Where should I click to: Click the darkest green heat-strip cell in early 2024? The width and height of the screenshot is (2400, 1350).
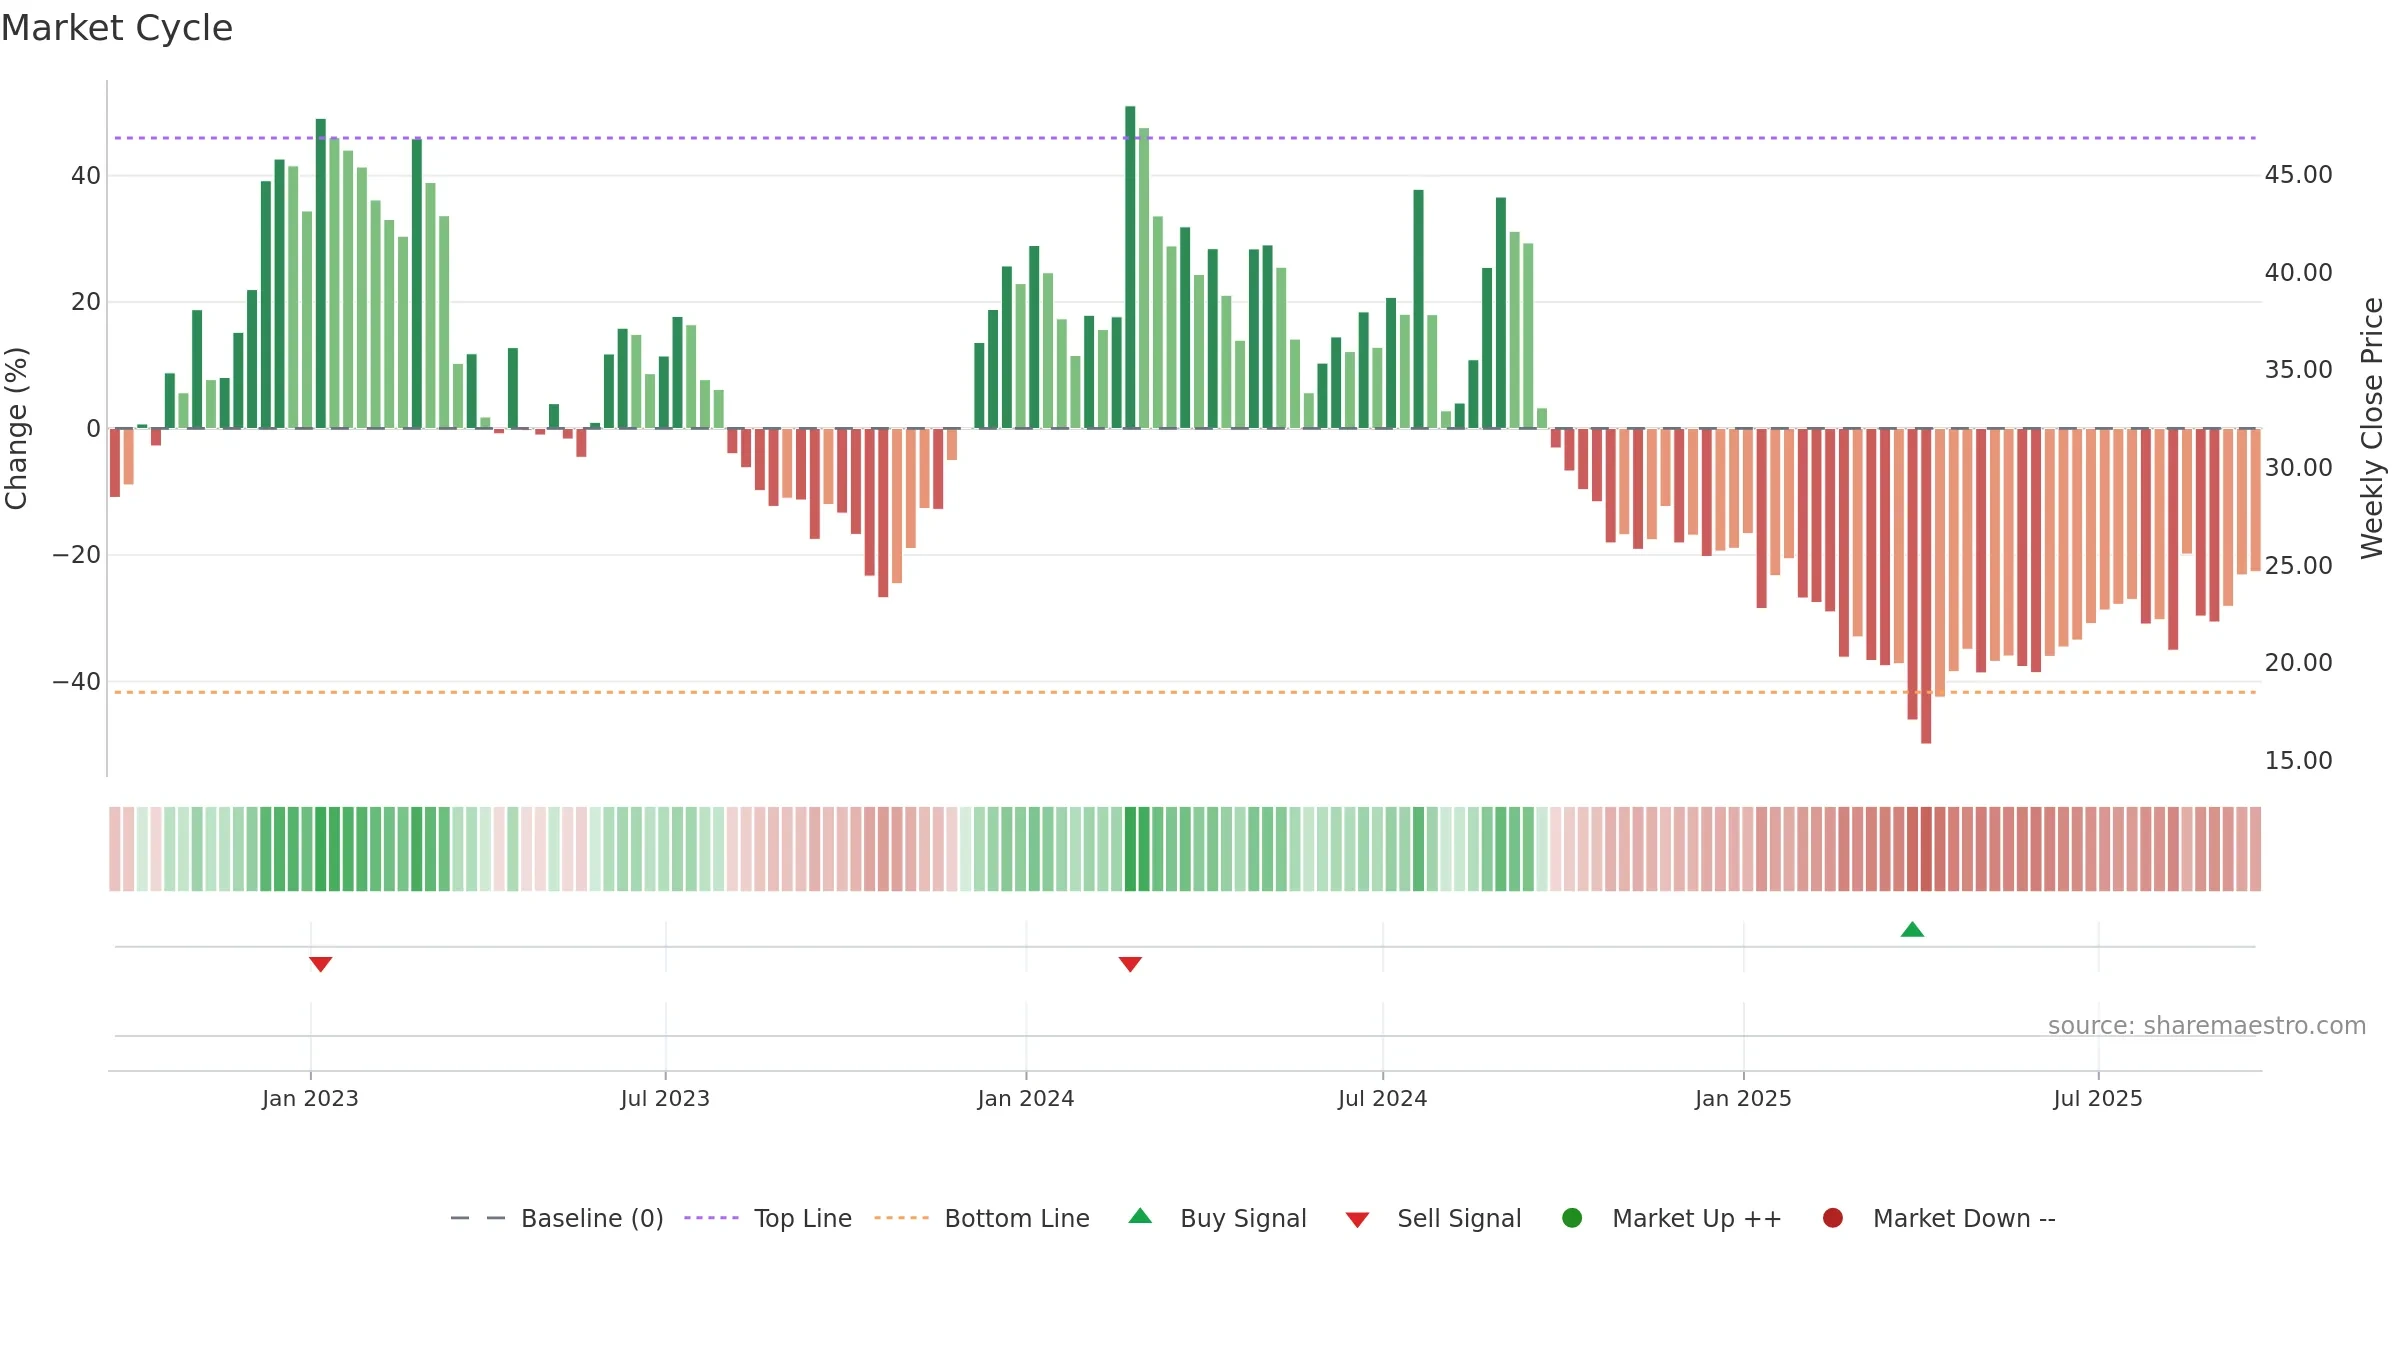[1130, 849]
